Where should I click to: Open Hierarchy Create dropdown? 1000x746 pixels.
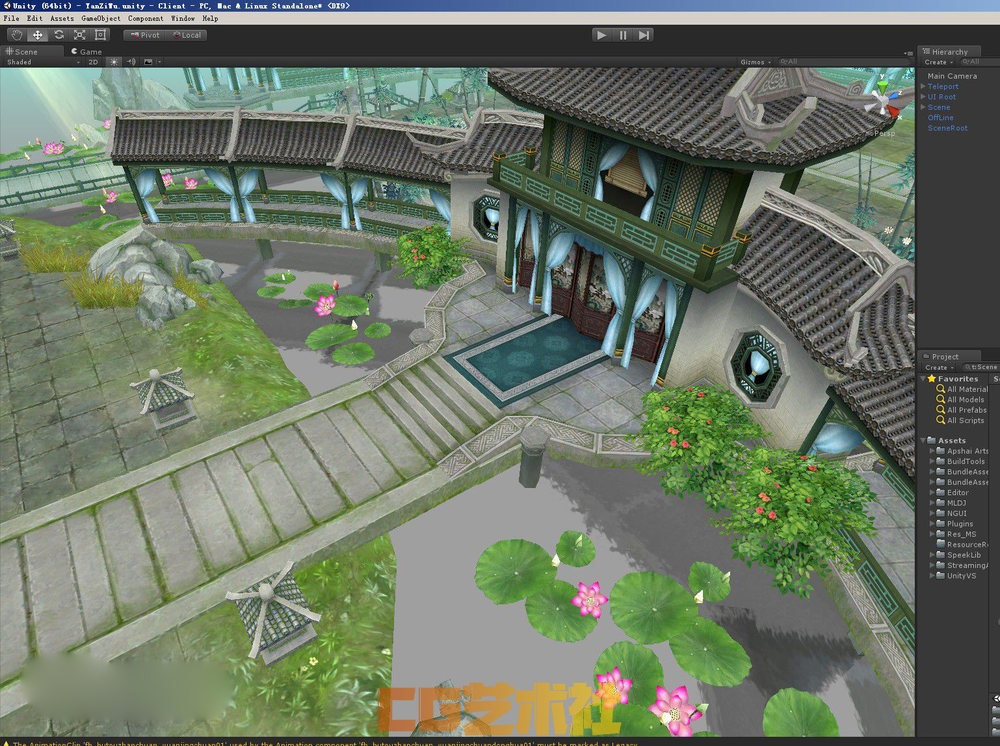click(x=938, y=62)
